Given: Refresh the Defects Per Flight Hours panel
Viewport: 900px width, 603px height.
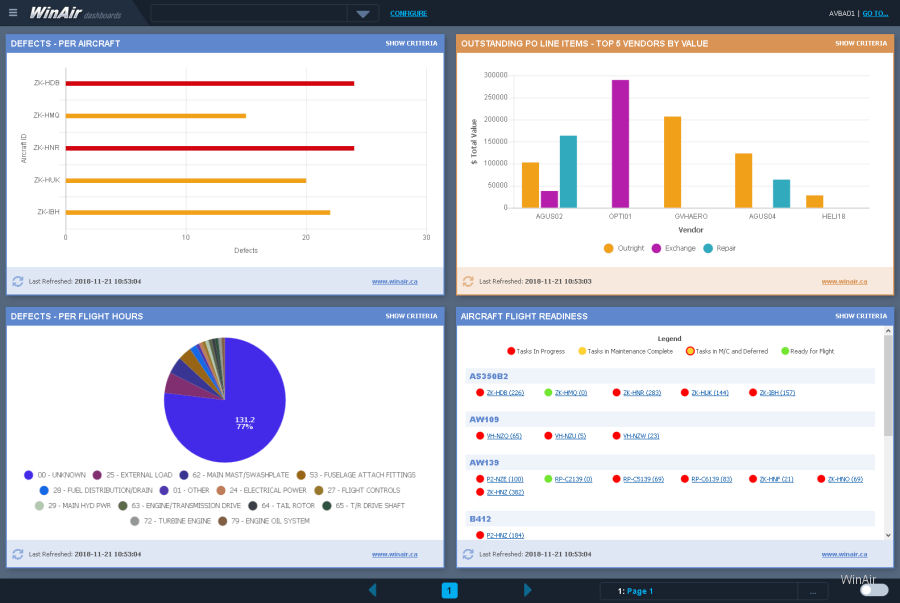Looking at the screenshot, I should pyautogui.click(x=18, y=553).
